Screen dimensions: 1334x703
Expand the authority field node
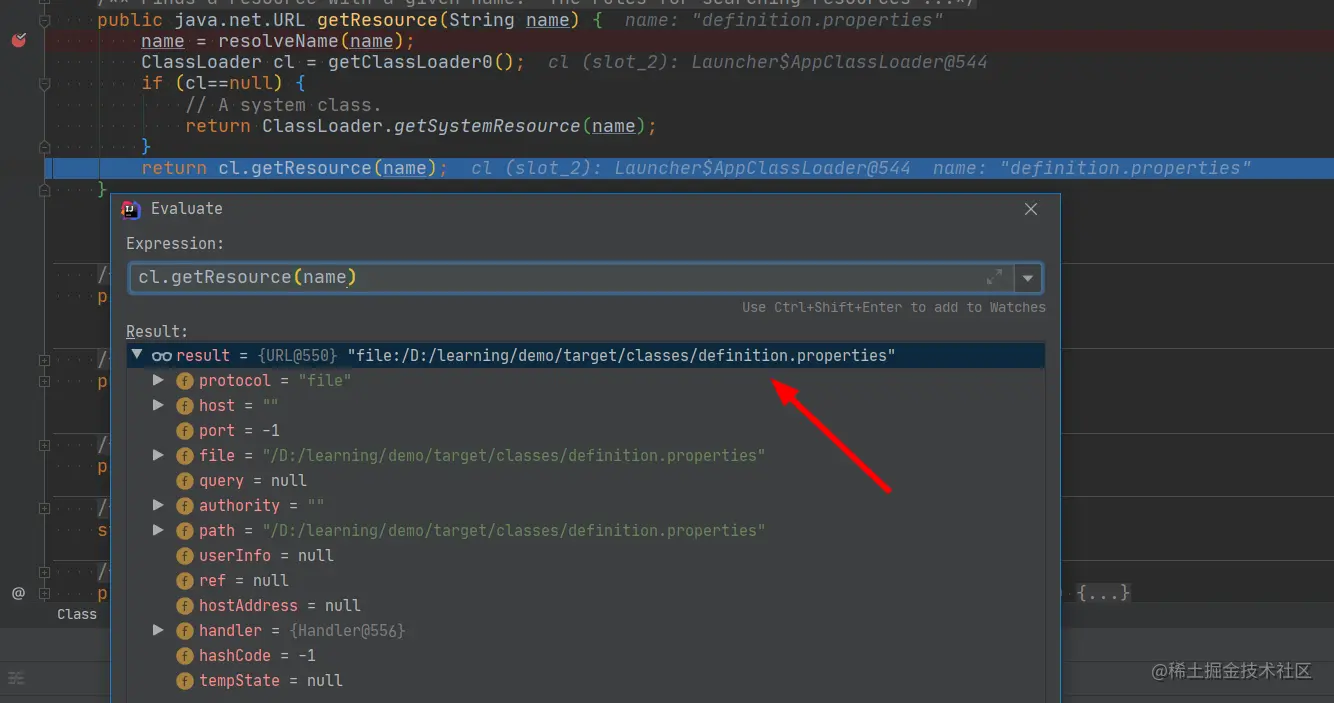158,506
